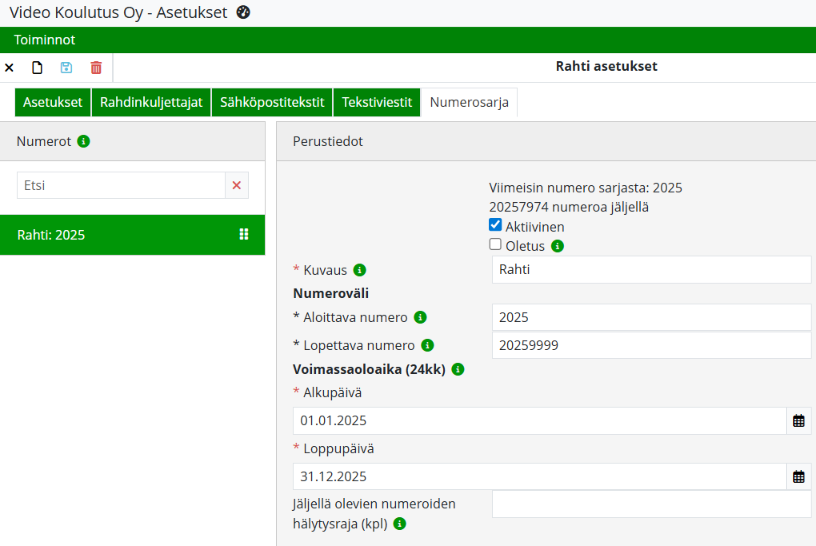This screenshot has height=546, width=816.
Task: Go to the Tekstiviestit tab
Action: (377, 103)
